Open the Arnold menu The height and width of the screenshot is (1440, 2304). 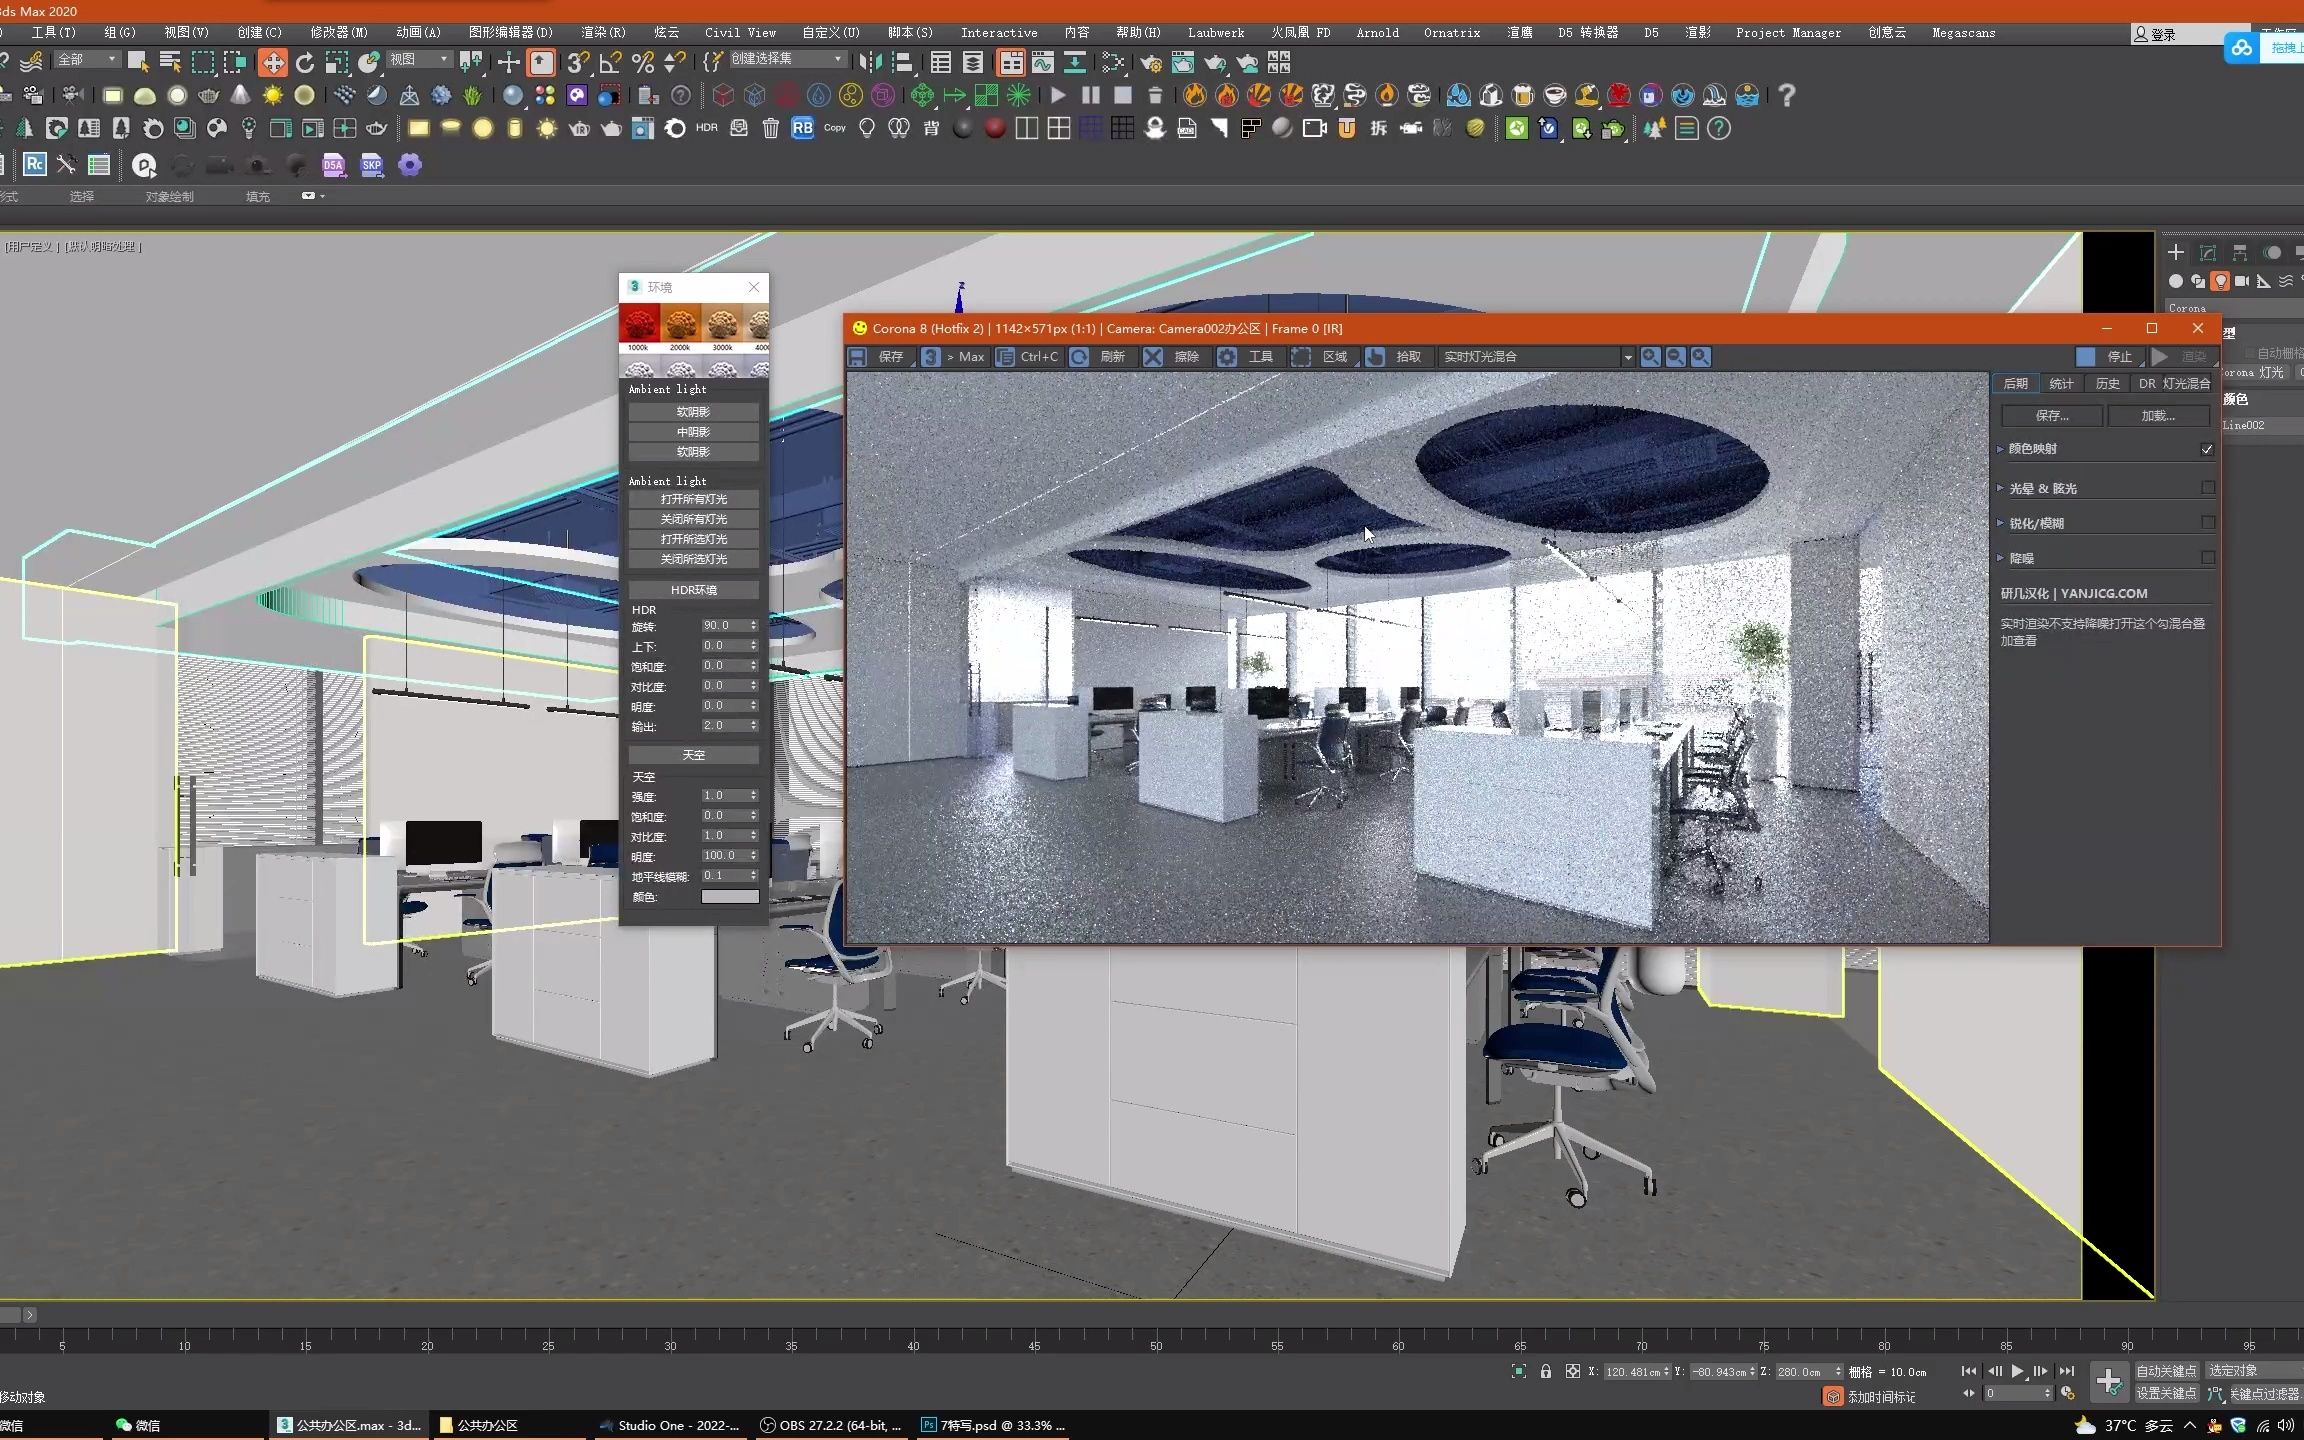click(1377, 32)
